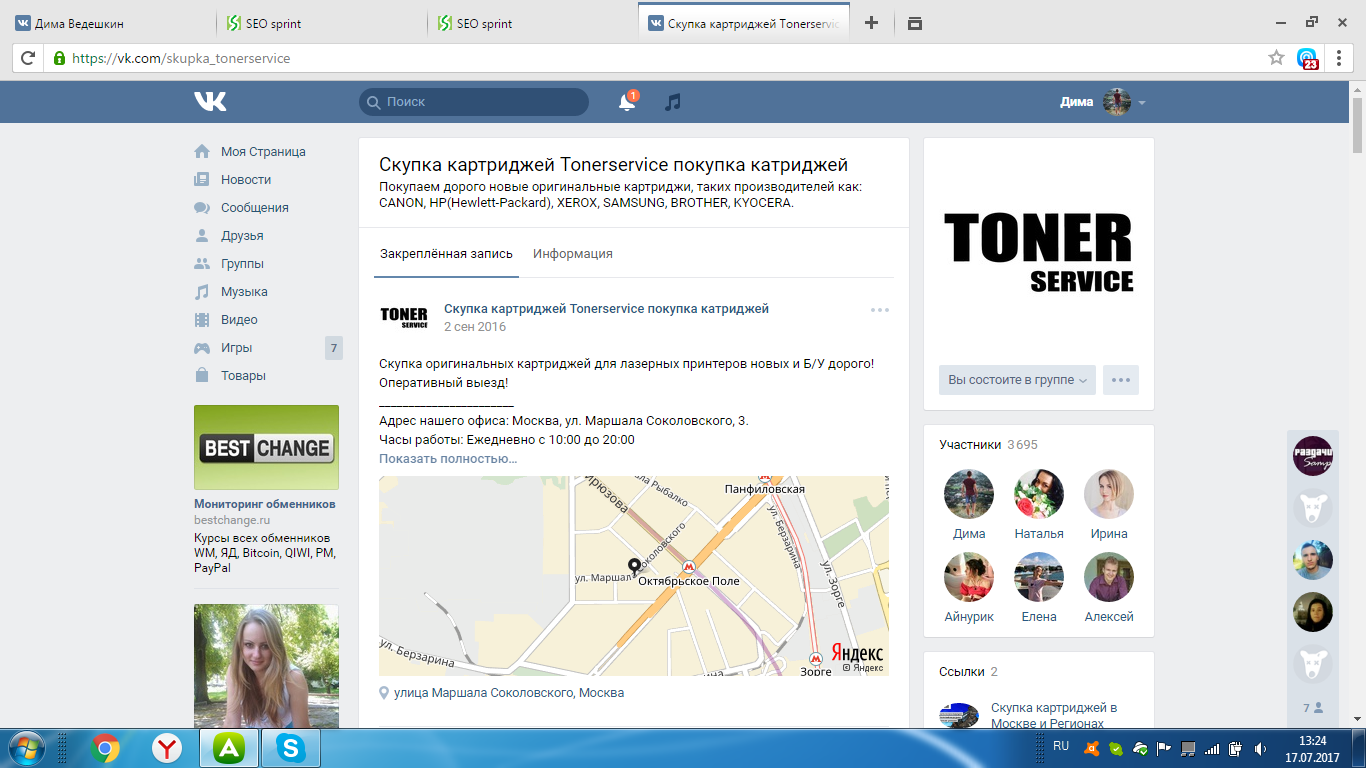Go to Сообщения in left menu

coord(254,208)
